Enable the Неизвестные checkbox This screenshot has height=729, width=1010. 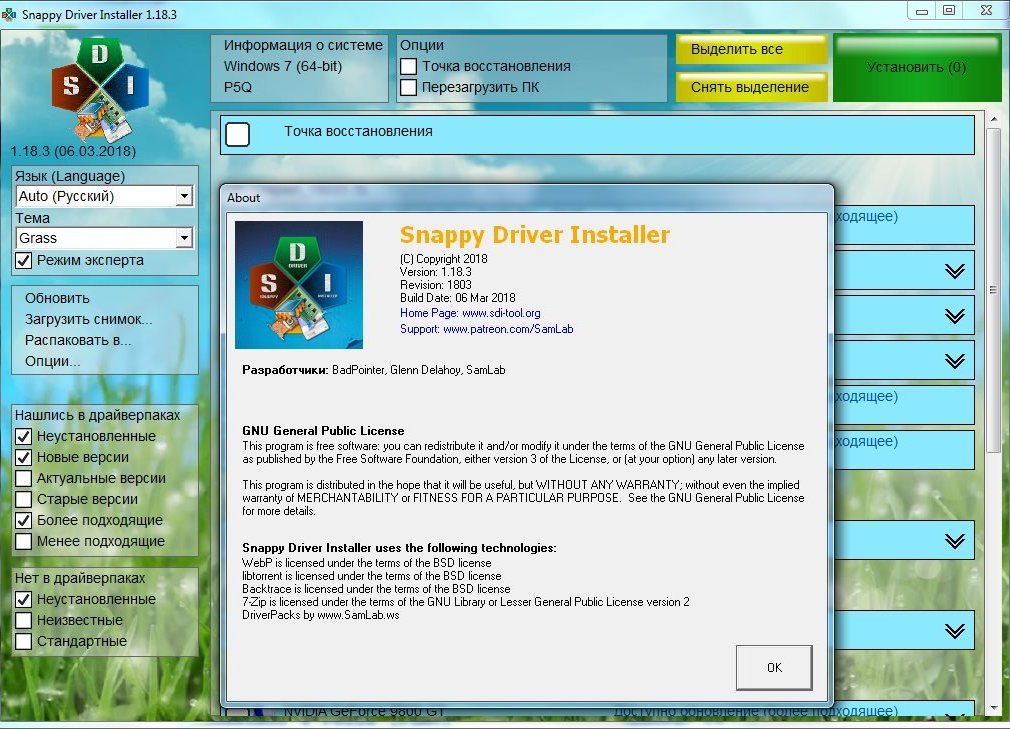click(24, 620)
